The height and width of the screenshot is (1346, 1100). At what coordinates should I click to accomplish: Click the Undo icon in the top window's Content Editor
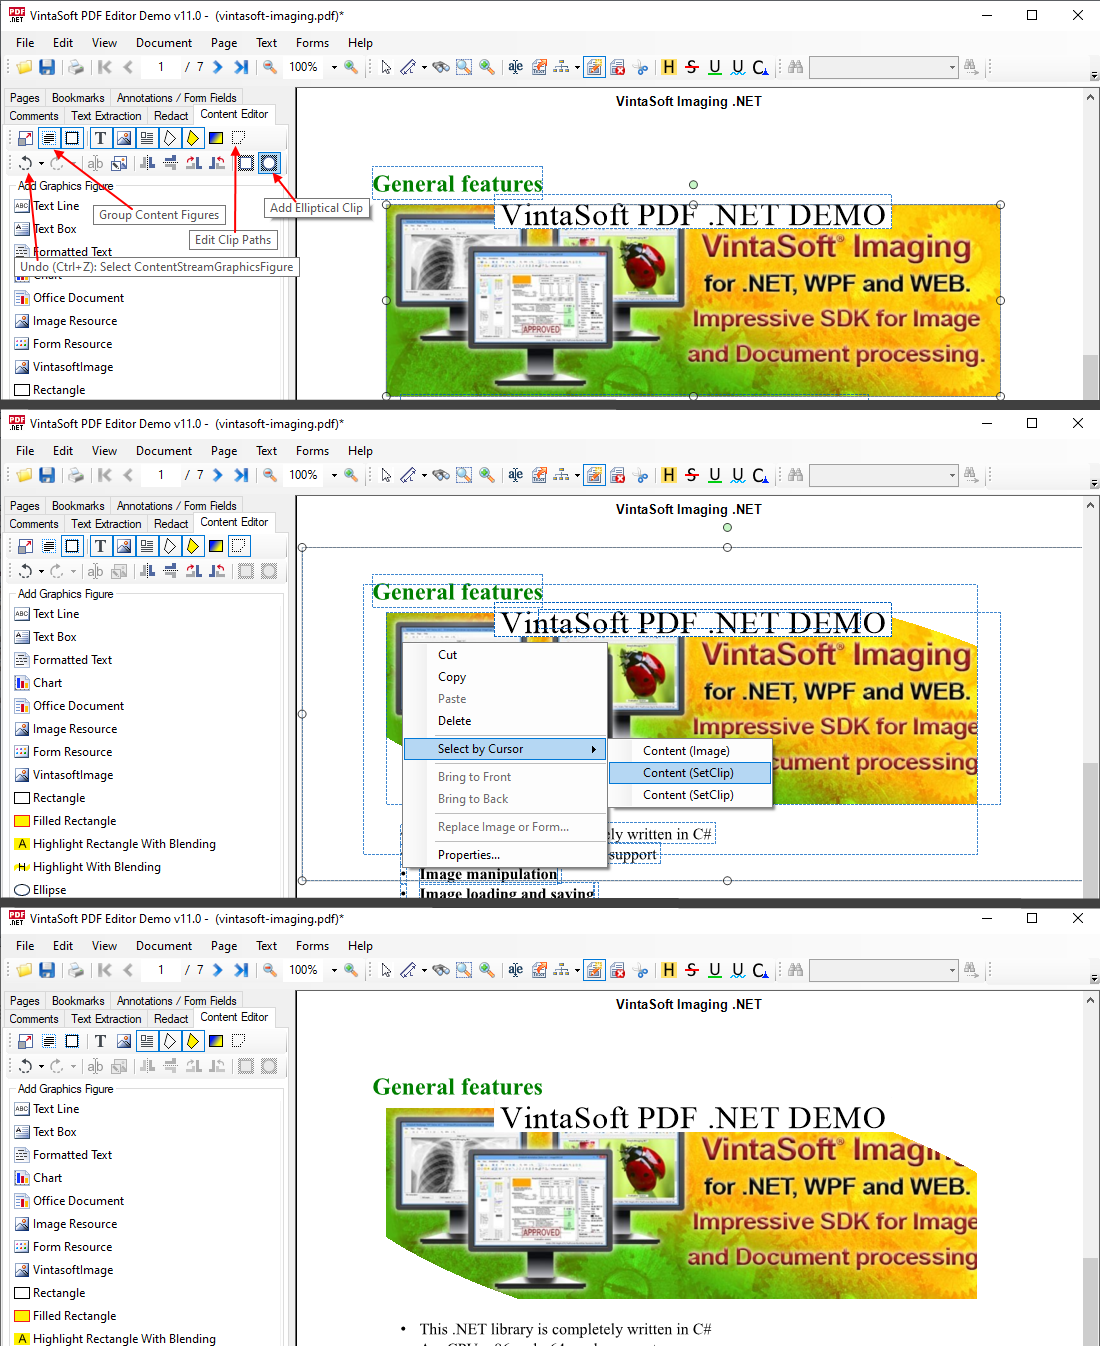pos(25,163)
